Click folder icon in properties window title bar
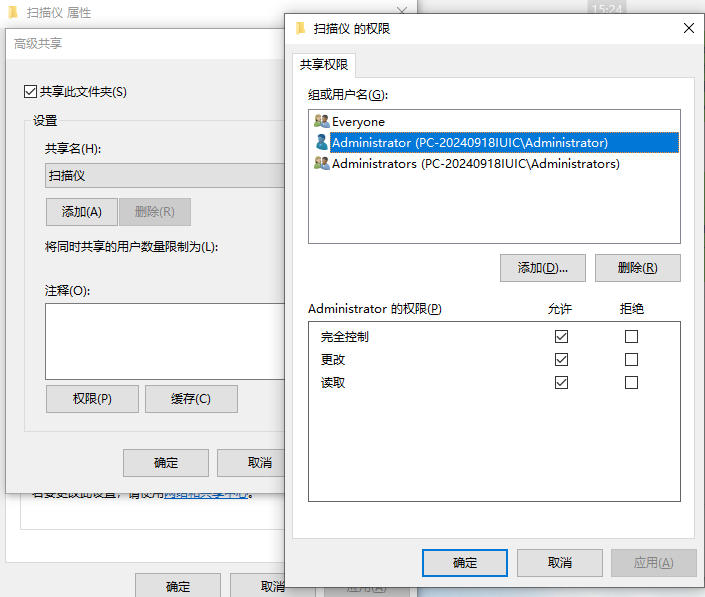705x597 pixels. click(14, 14)
